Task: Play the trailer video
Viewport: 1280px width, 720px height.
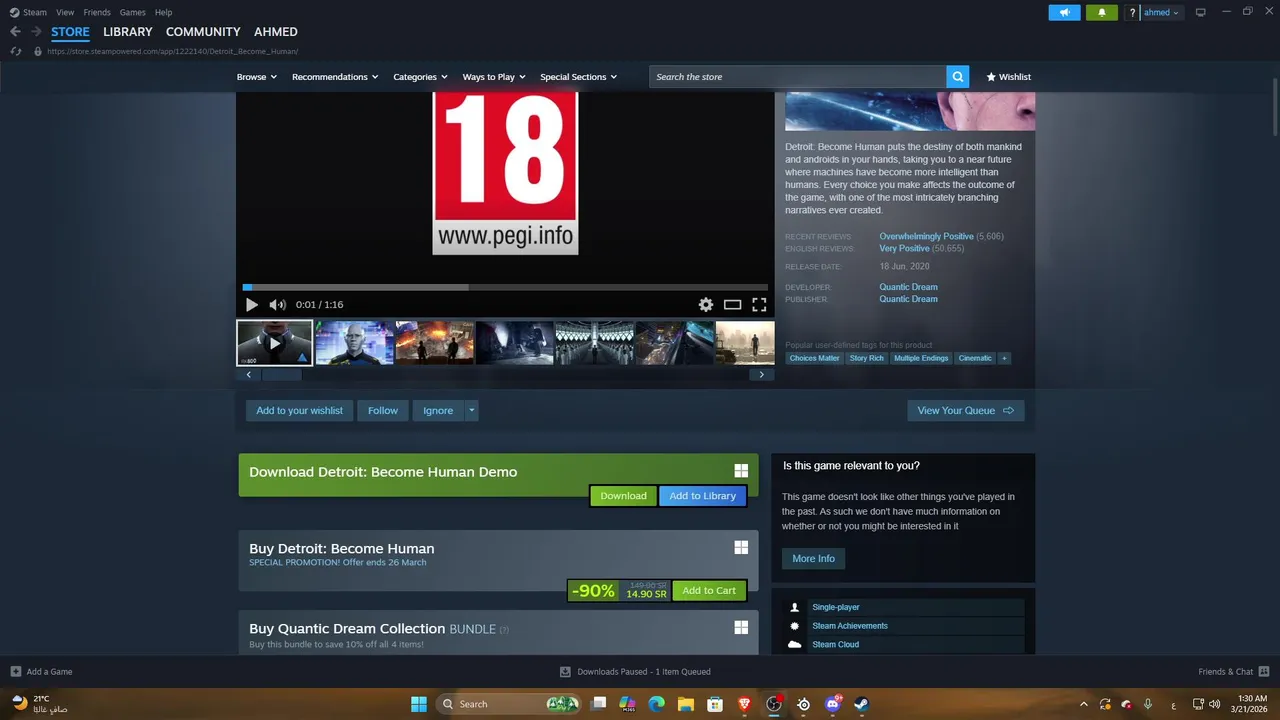Action: pyautogui.click(x=251, y=305)
